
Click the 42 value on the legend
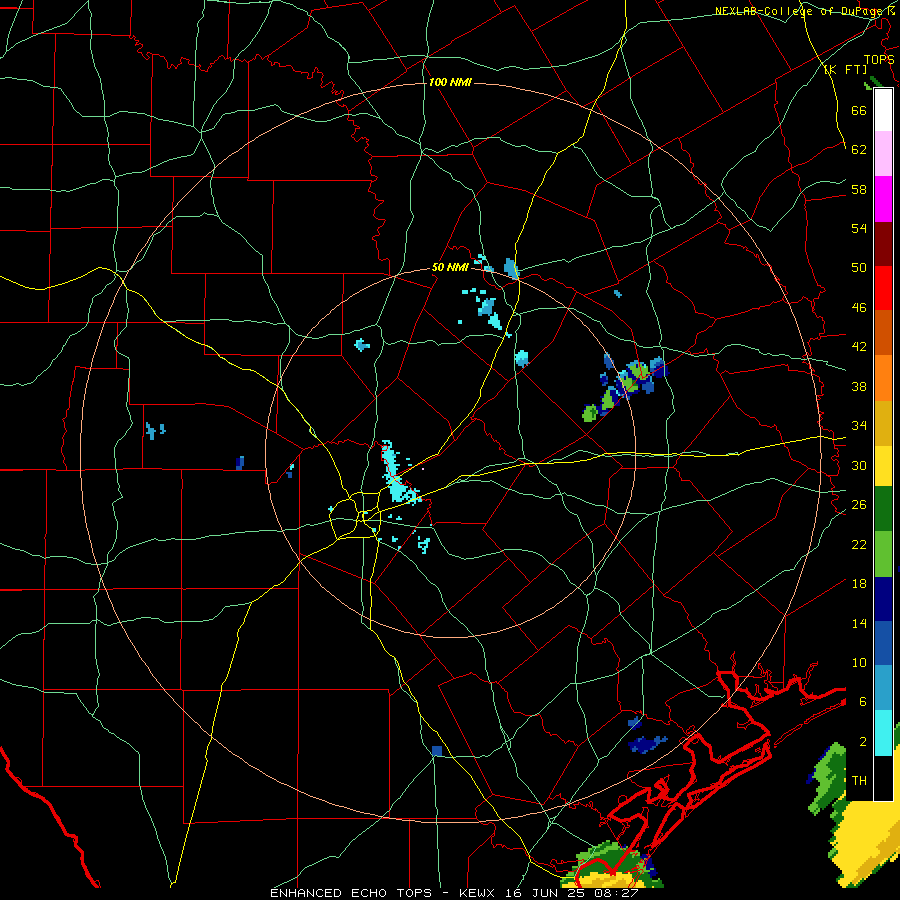[859, 347]
